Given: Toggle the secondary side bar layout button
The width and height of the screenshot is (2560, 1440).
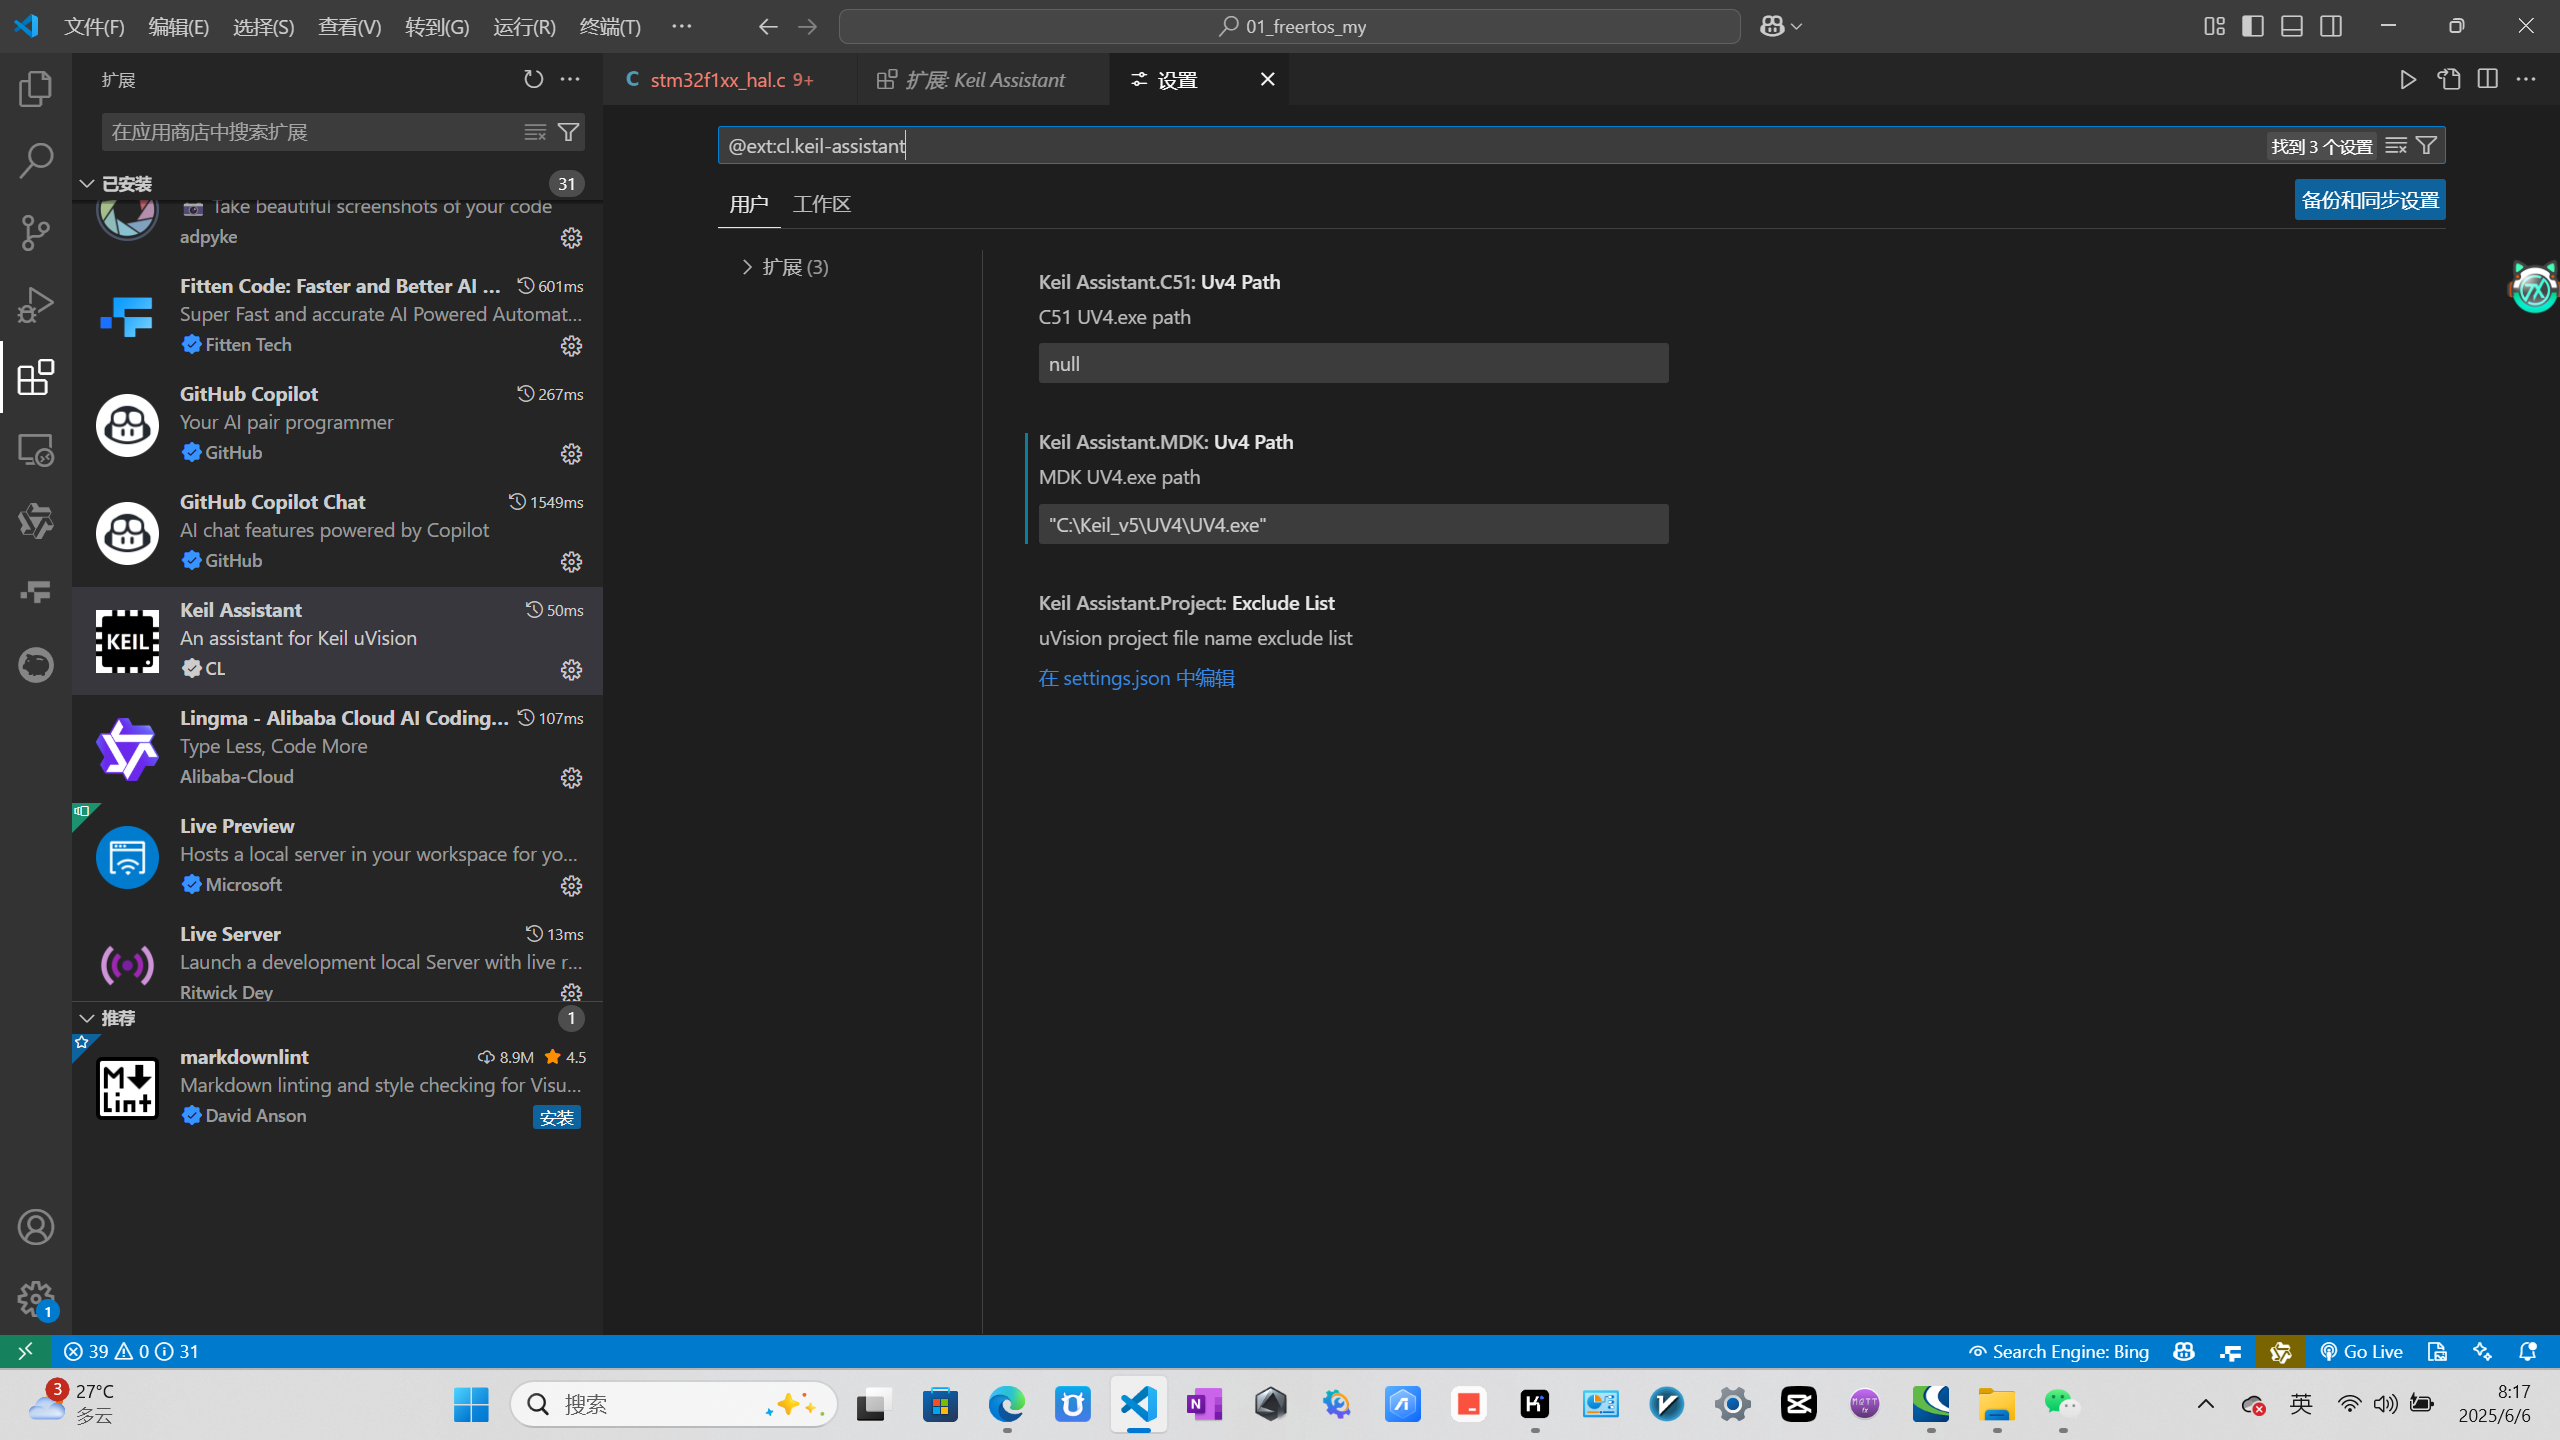Looking at the screenshot, I should [2331, 26].
